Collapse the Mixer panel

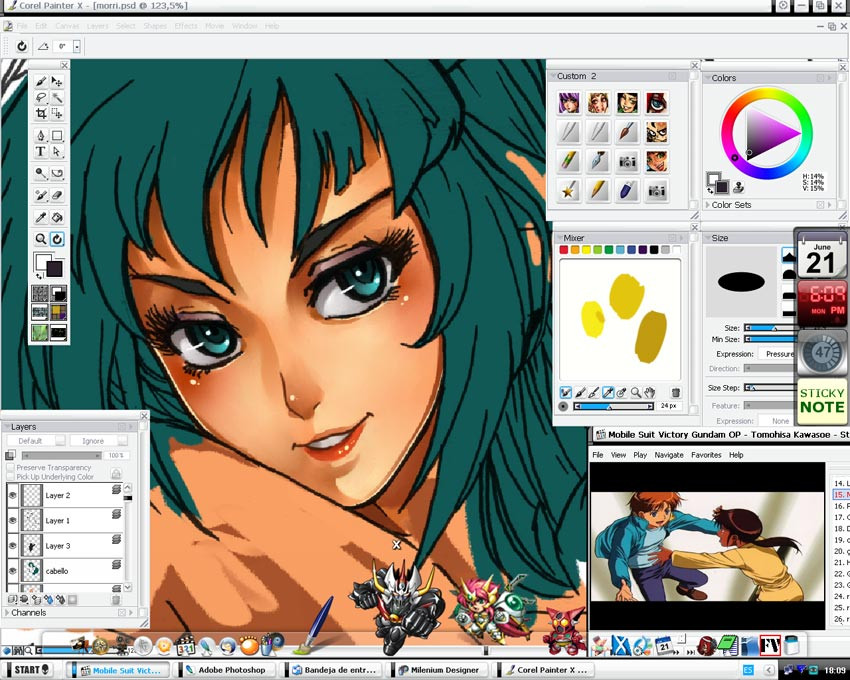(559, 238)
